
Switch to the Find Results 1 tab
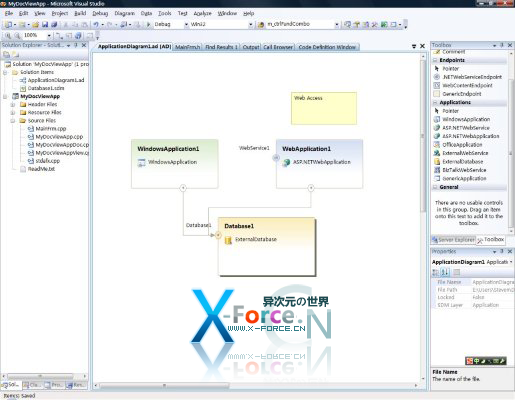coord(221,47)
